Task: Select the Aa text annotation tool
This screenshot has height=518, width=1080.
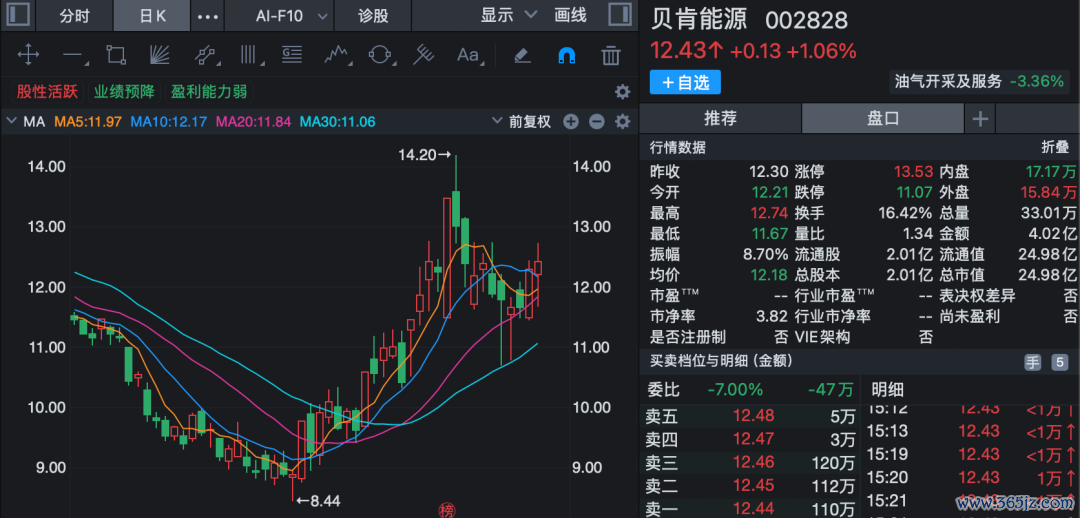Action: point(469,55)
